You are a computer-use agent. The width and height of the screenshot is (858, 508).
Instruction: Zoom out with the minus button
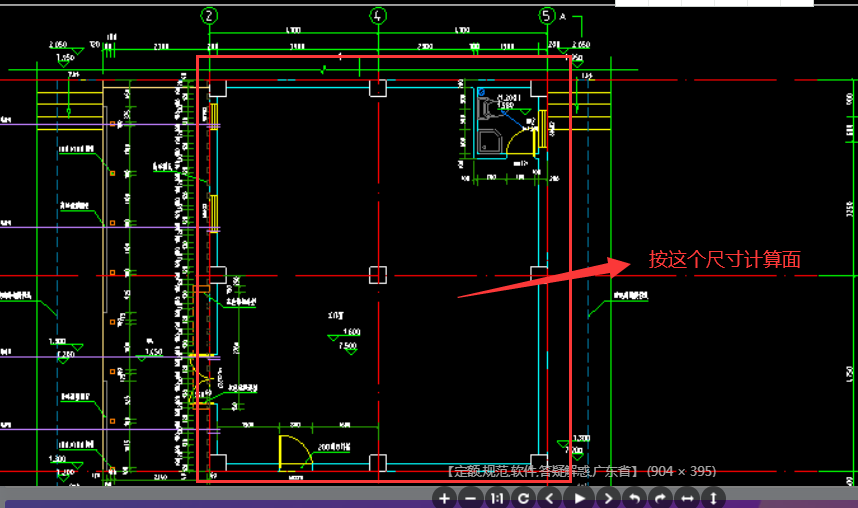(471, 499)
